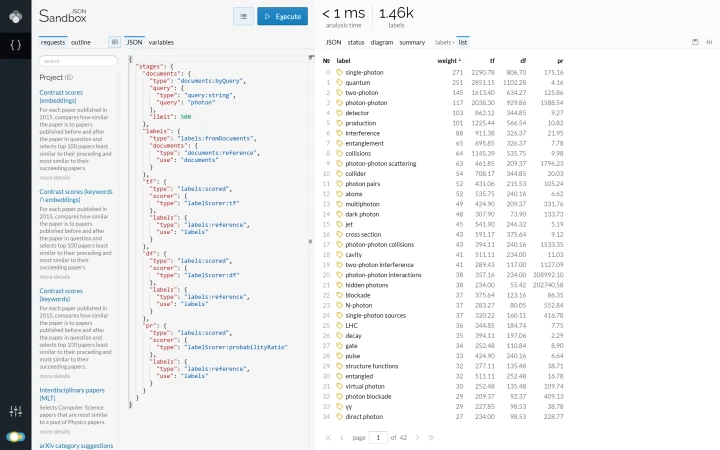The width and height of the screenshot is (720, 450).
Task: Click the tag icon for interference
Action: tap(339, 133)
